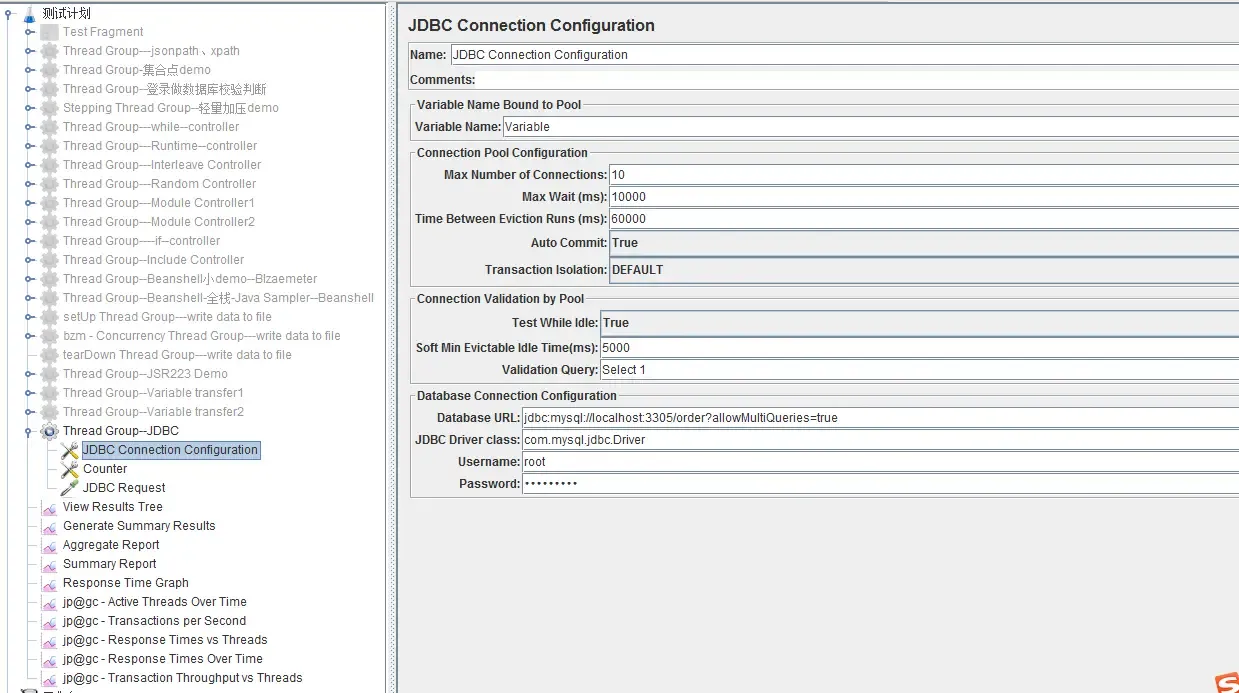The image size is (1239, 693).
Task: Select jp@gc - Transactions per Second listener
Action: (154, 621)
